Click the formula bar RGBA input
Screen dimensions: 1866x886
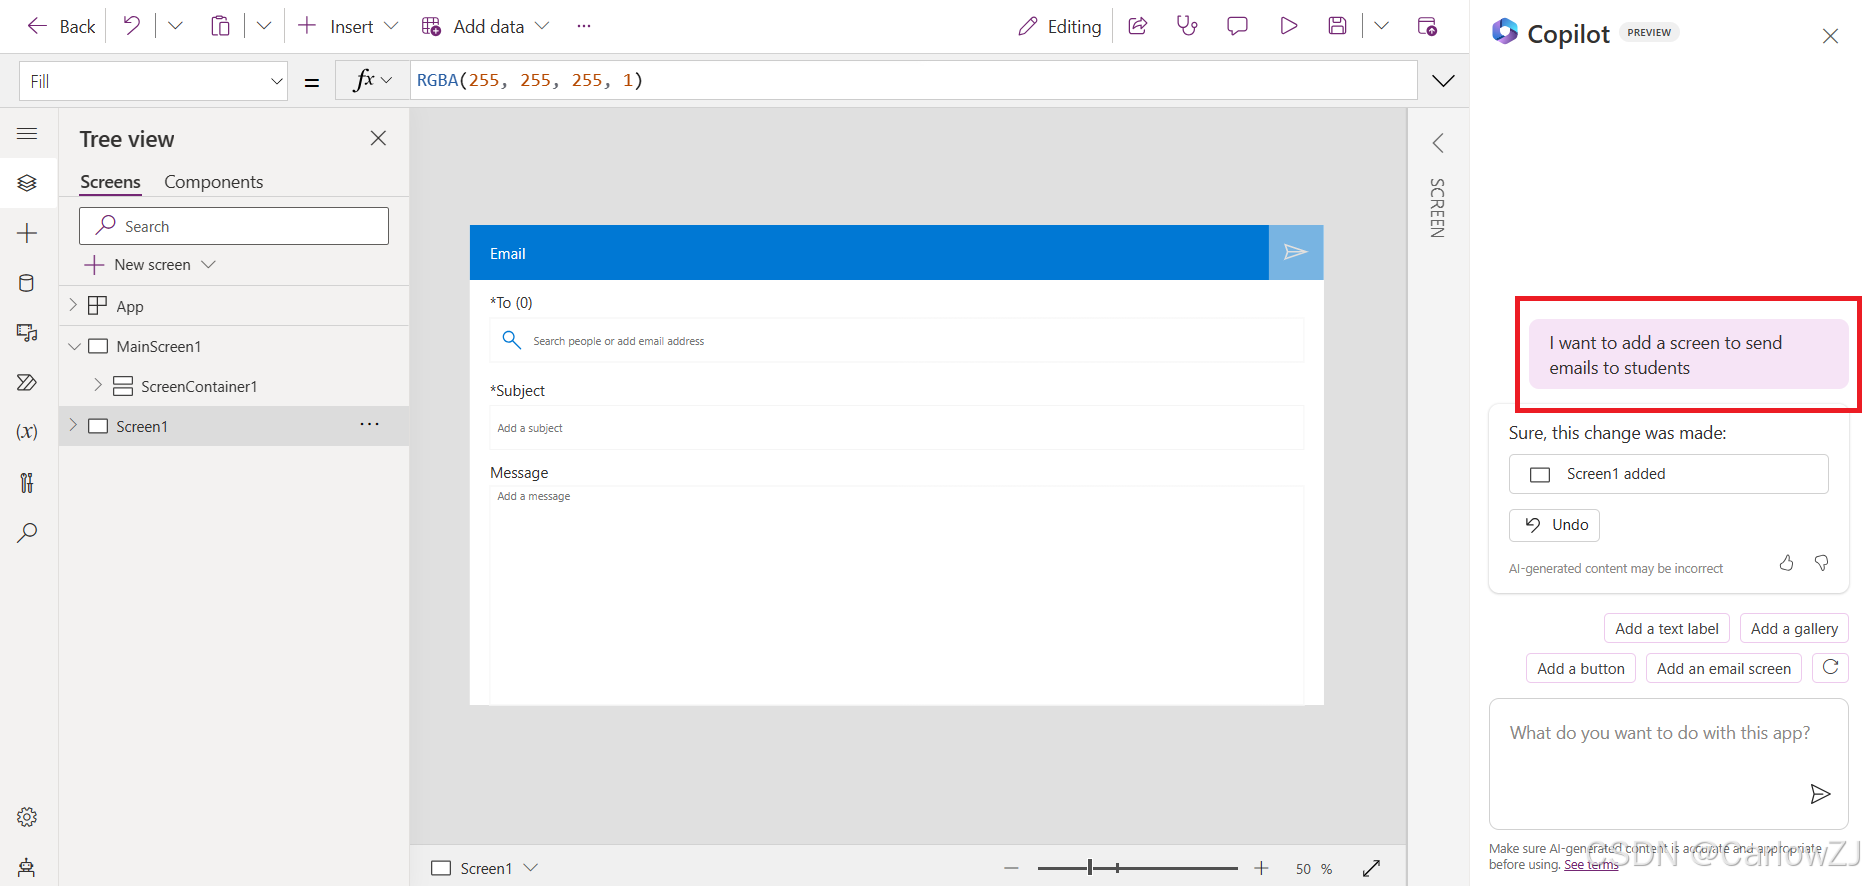(x=913, y=80)
